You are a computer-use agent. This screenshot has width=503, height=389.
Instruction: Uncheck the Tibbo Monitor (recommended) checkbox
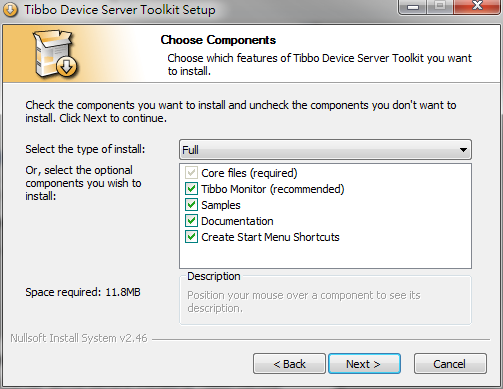click(x=191, y=189)
